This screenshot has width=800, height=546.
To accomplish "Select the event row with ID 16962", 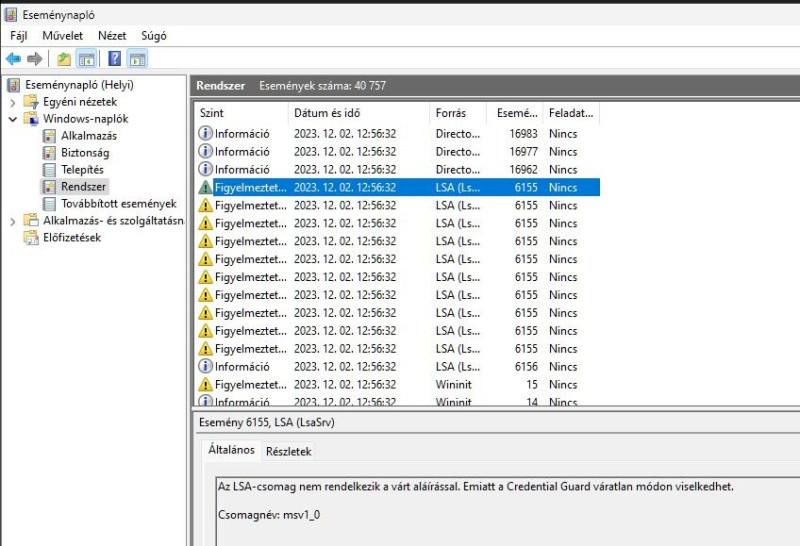I will [398, 169].
